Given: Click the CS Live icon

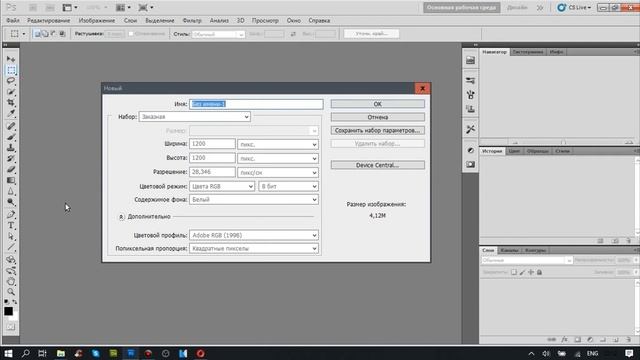Looking at the screenshot, I should coord(562,7).
